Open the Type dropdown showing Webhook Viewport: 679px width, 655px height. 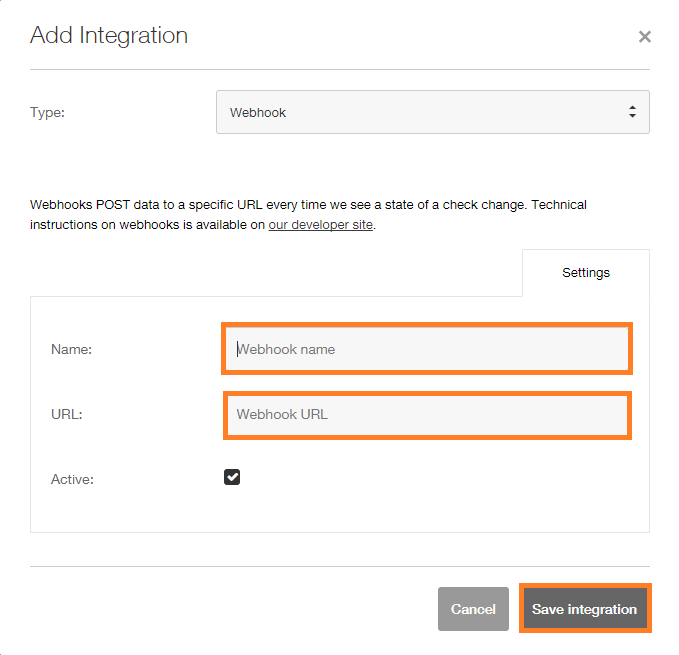coord(432,112)
